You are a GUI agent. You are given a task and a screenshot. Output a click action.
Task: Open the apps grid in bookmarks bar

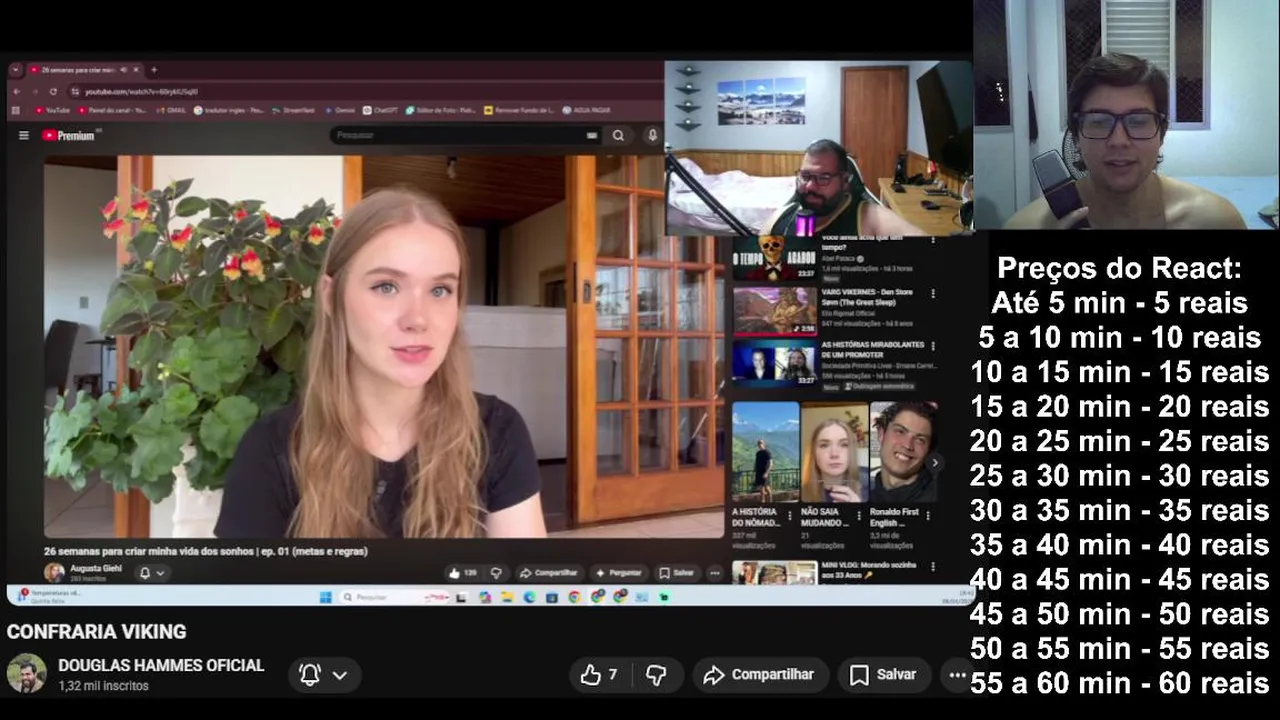coord(16,110)
